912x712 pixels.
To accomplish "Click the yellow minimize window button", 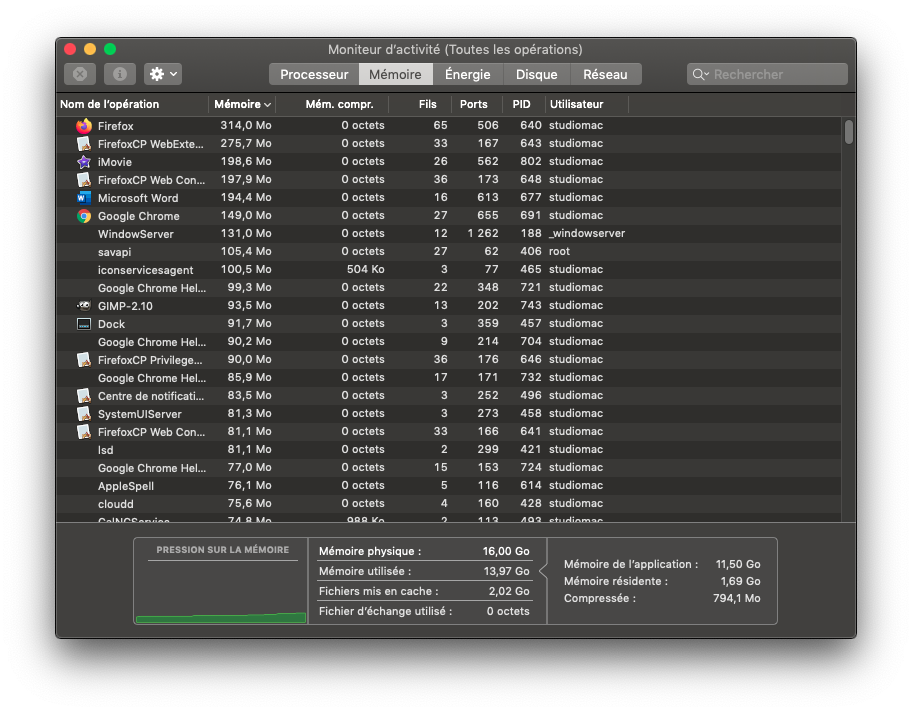I will pyautogui.click(x=90, y=49).
